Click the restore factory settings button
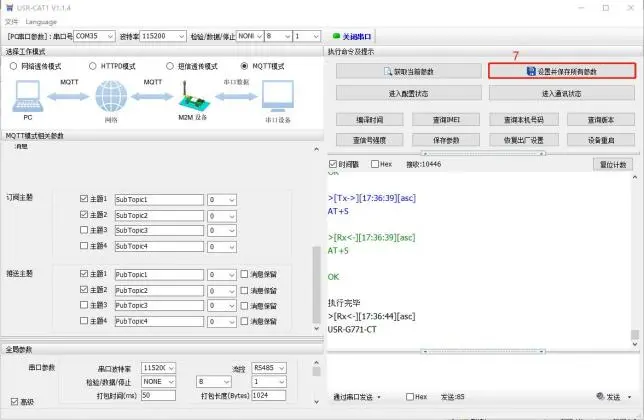 (524, 140)
